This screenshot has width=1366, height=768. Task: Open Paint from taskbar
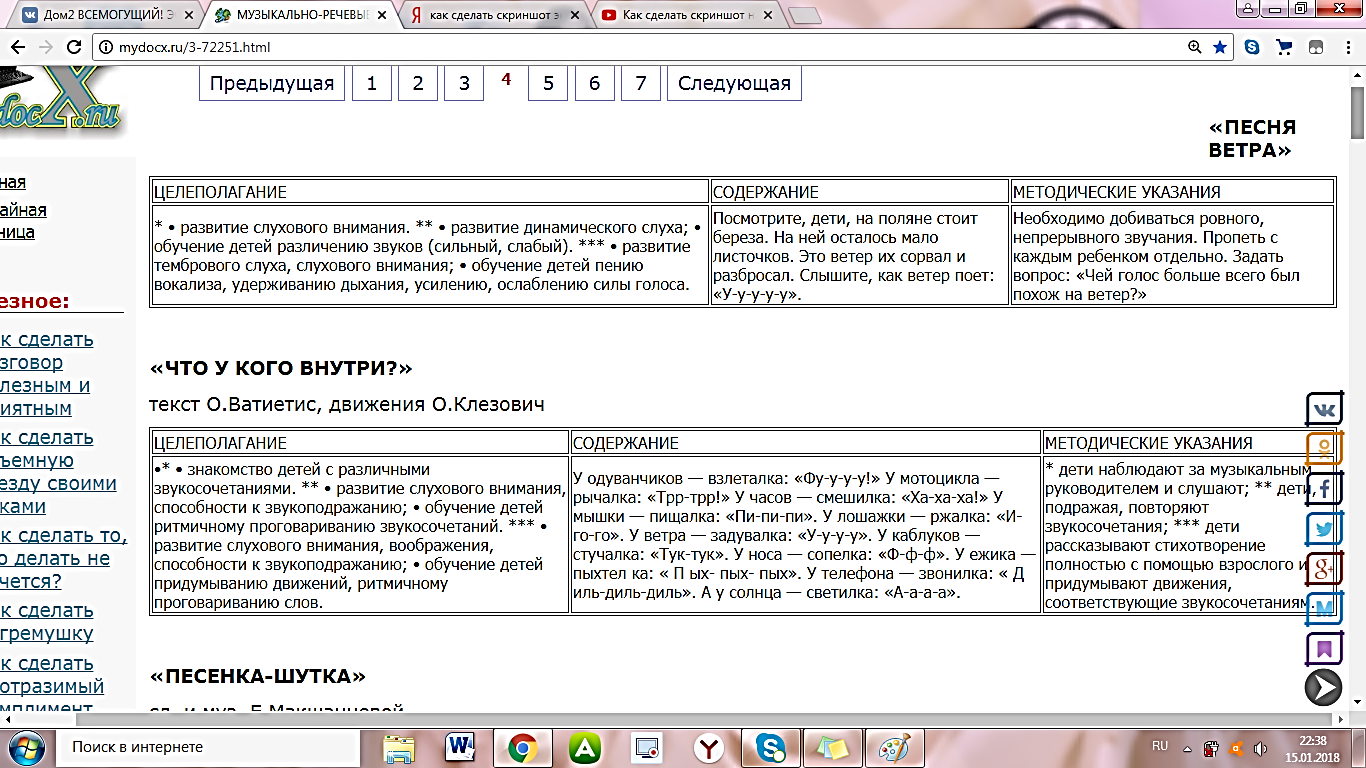click(894, 747)
